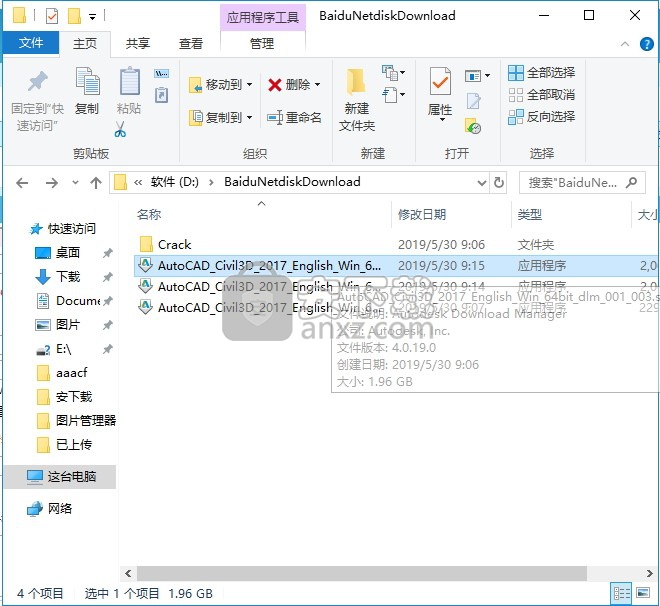Click the Copy path icon
Image resolution: width=660 pixels, height=606 pixels.
(x=162, y=74)
